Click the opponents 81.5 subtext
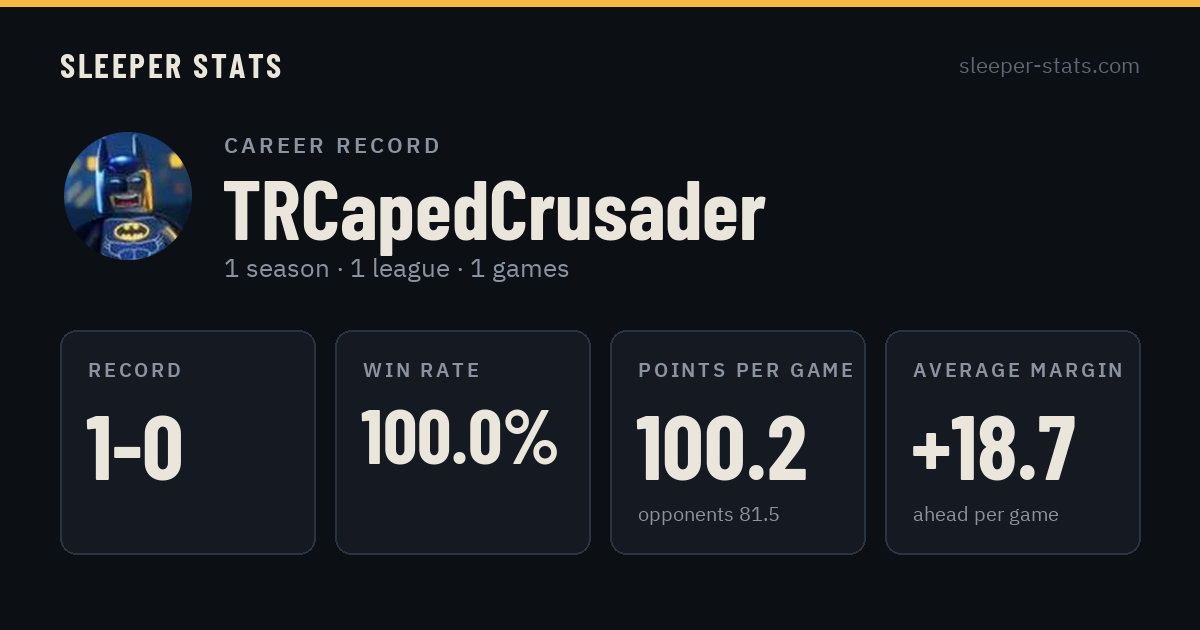Image resolution: width=1200 pixels, height=630 pixels. [x=708, y=515]
